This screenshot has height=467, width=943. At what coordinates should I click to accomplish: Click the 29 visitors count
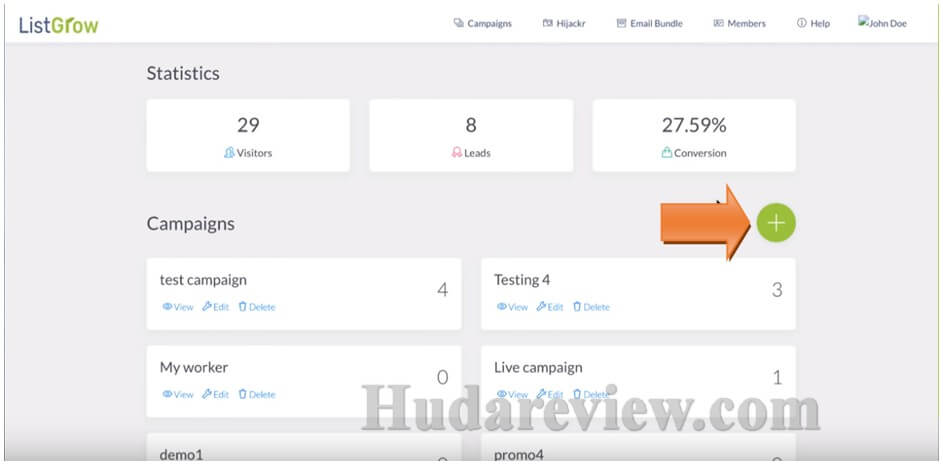[x=248, y=125]
